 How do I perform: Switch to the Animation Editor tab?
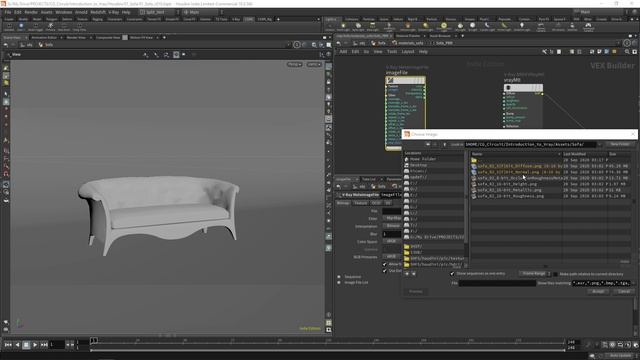pos(44,38)
